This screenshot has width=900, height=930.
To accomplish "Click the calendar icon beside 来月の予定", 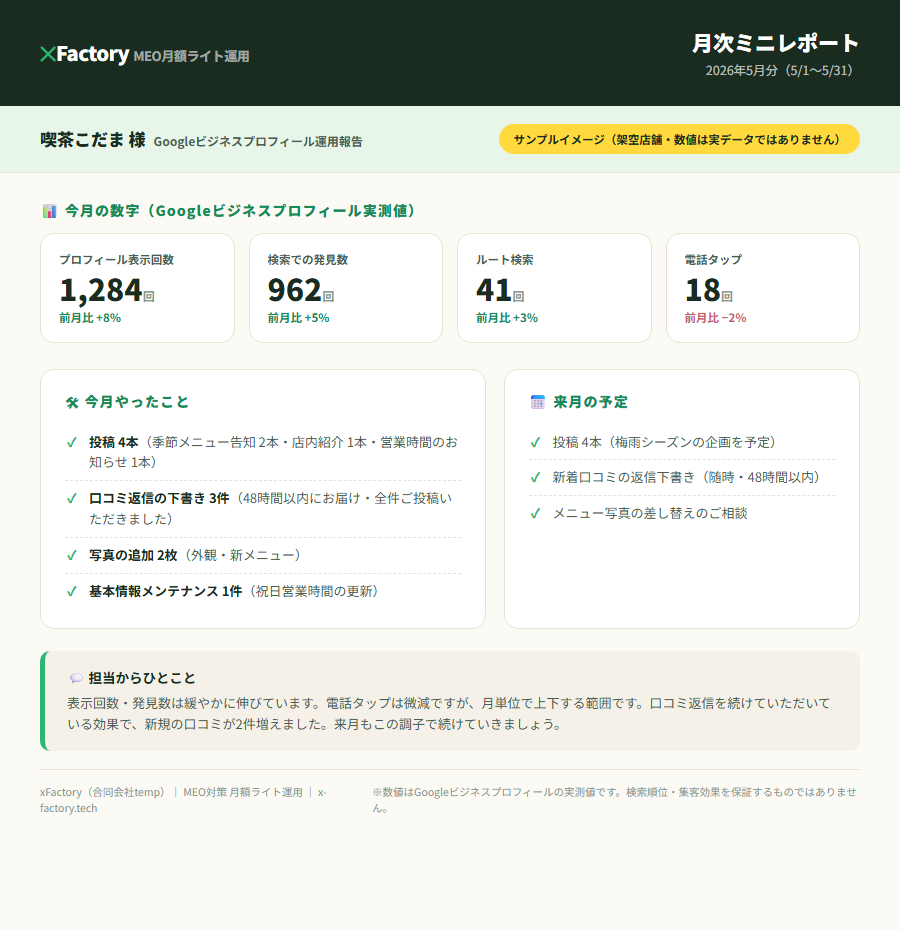I will pos(538,402).
